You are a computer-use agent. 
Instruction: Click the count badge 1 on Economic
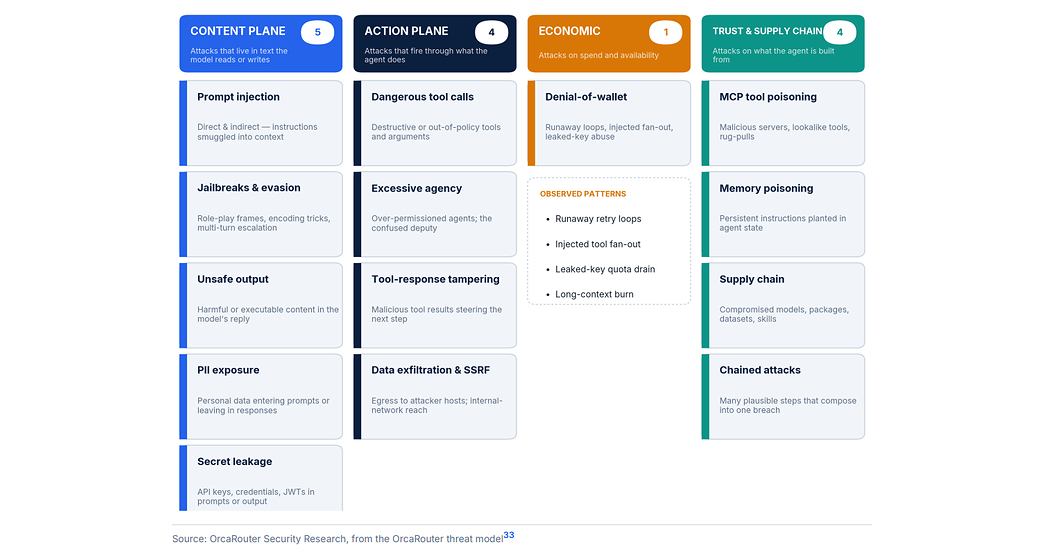coord(665,32)
